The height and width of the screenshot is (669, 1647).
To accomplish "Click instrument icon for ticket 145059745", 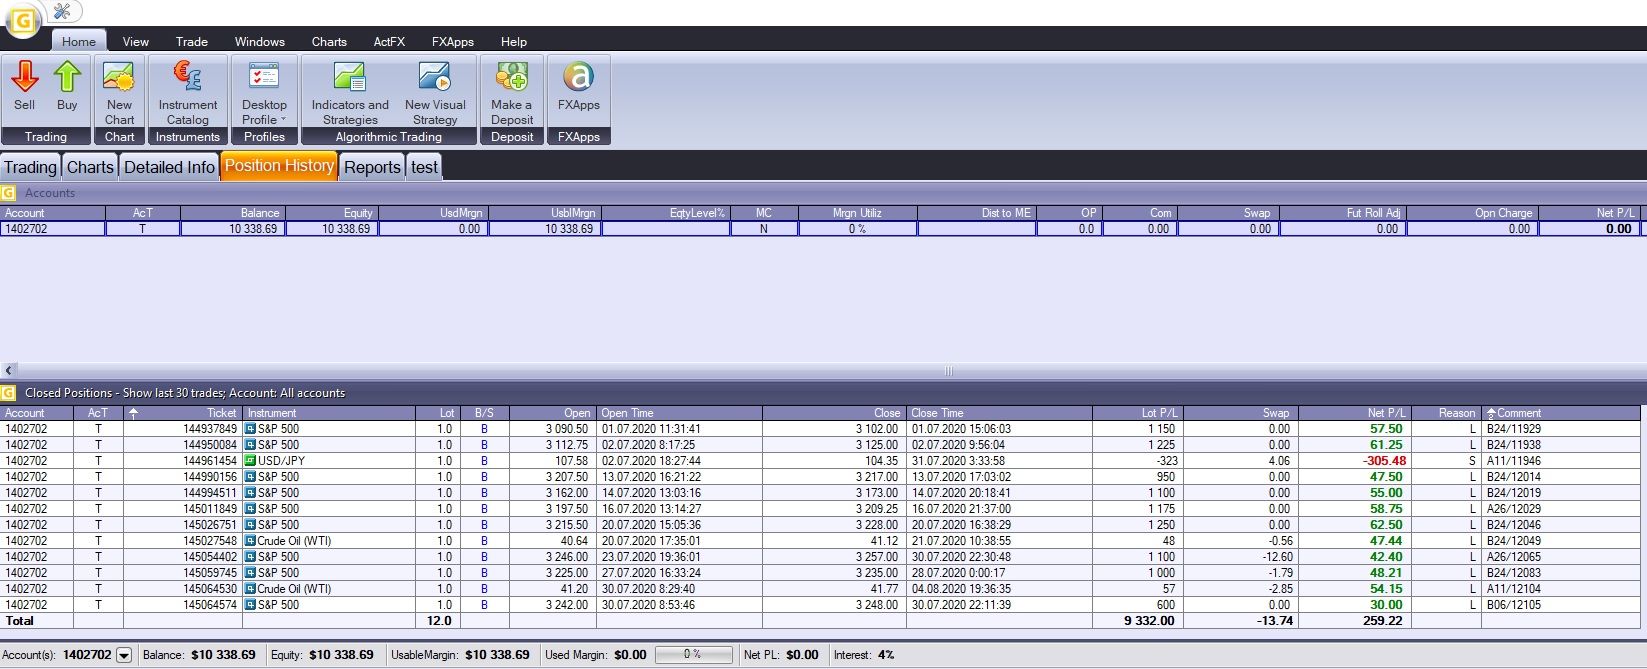I will [x=251, y=573].
